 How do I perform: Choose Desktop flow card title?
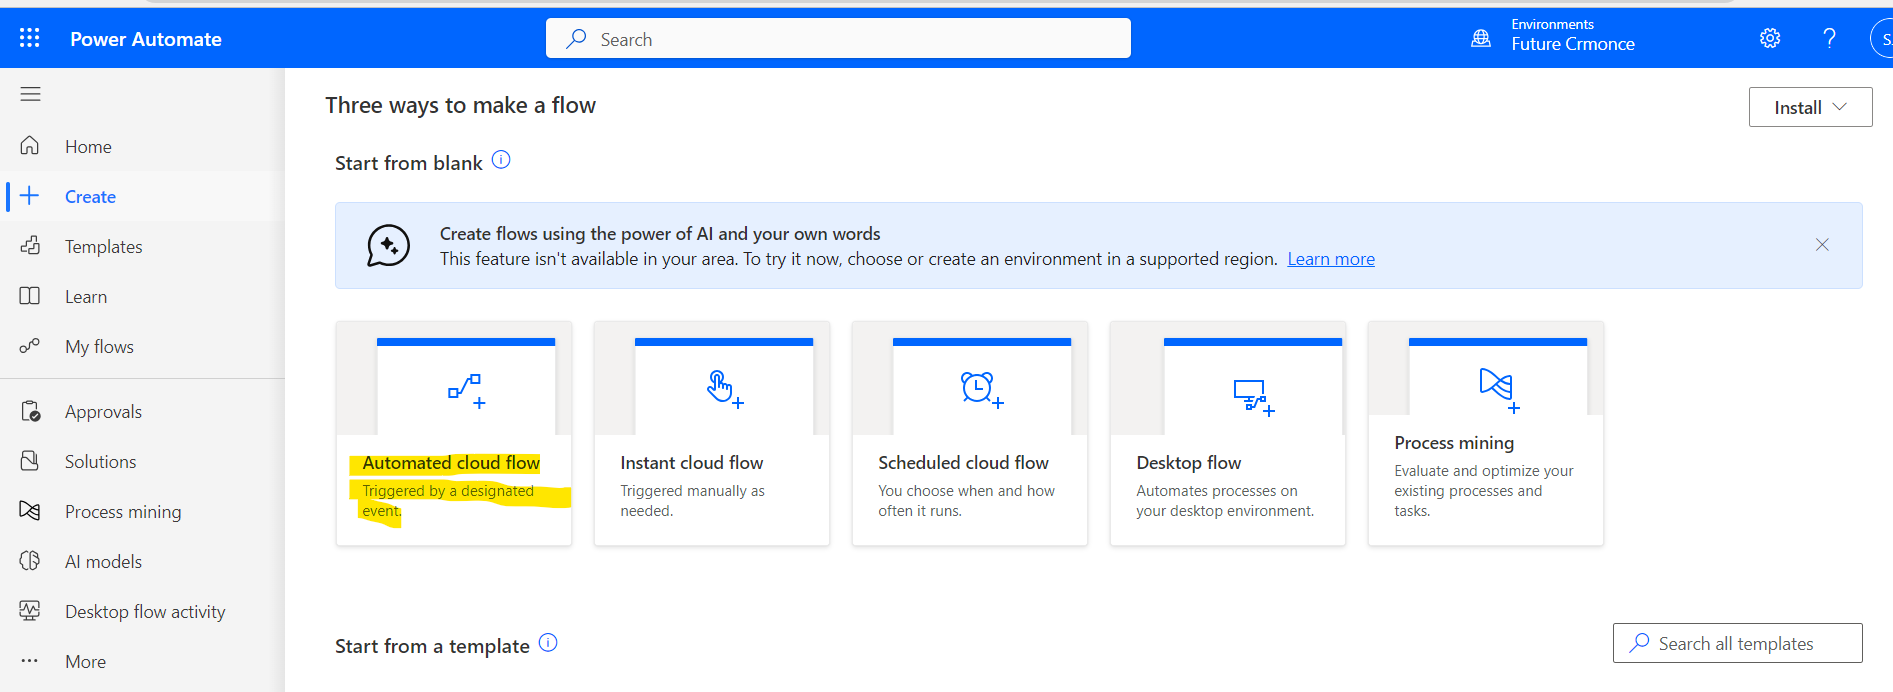pyautogui.click(x=1189, y=462)
